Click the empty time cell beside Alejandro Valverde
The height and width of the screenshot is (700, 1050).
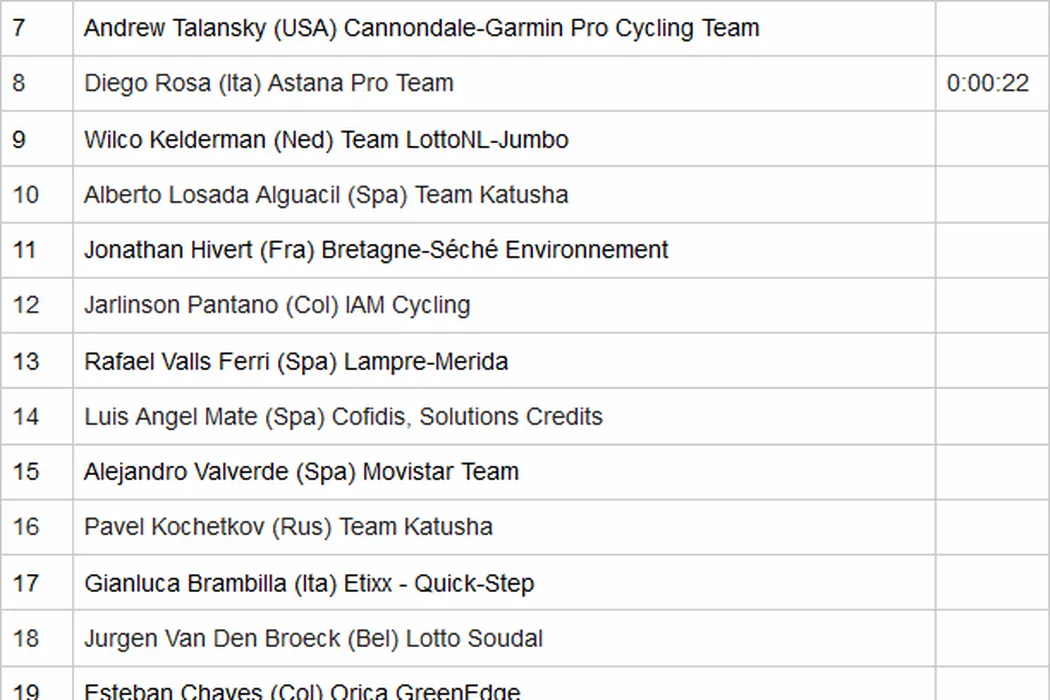point(991,471)
